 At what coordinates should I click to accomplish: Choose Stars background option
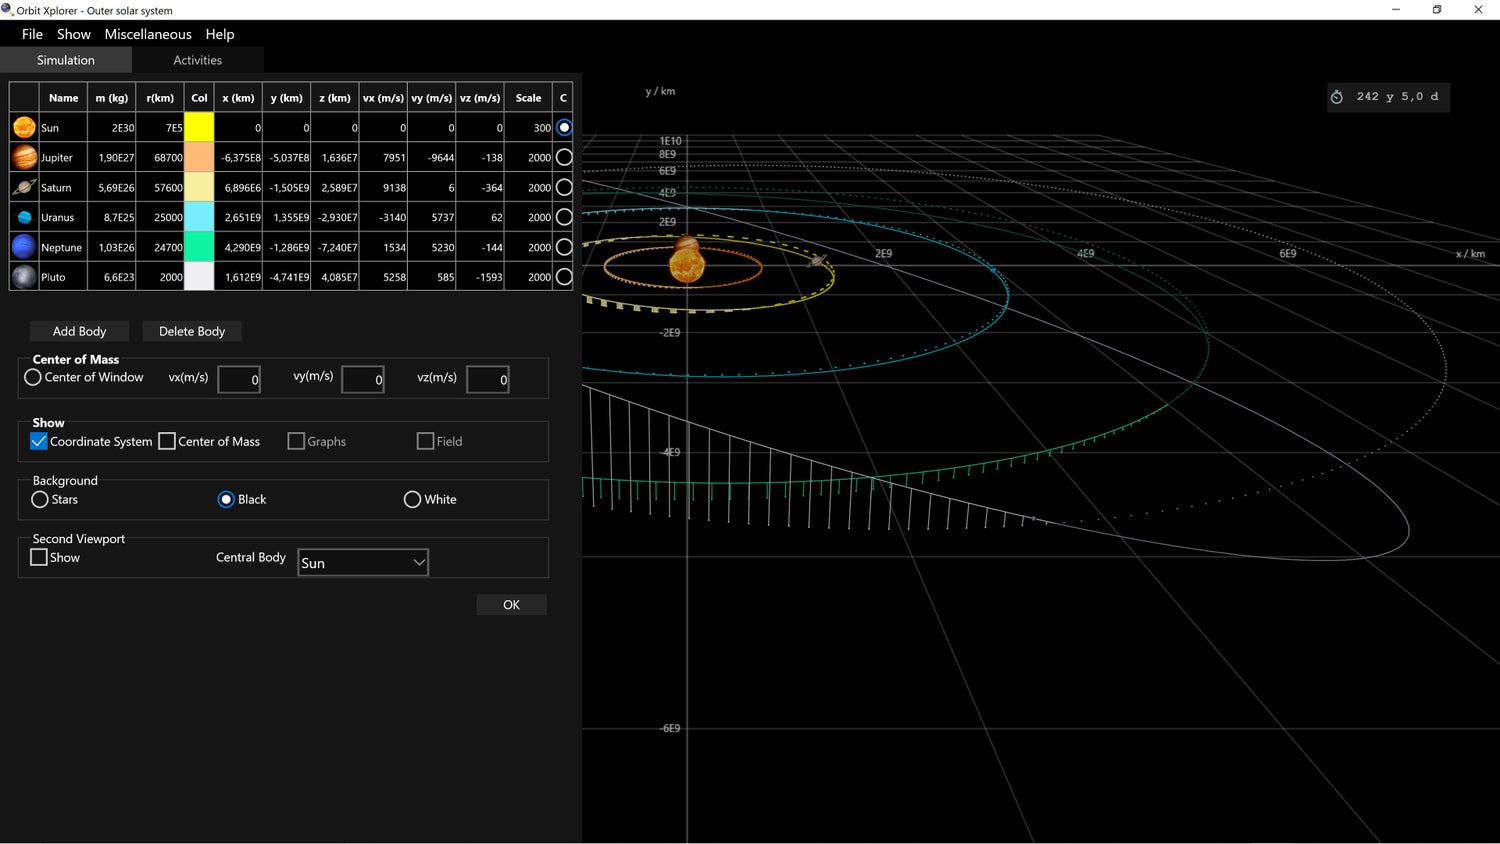pyautogui.click(x=40, y=499)
